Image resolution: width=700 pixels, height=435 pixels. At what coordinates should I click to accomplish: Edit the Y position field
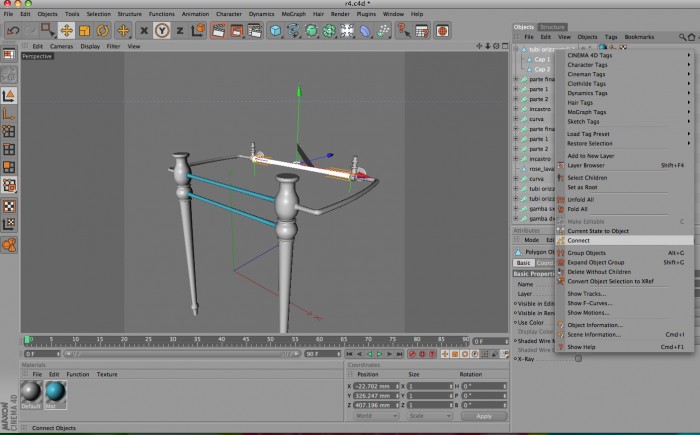click(x=376, y=396)
